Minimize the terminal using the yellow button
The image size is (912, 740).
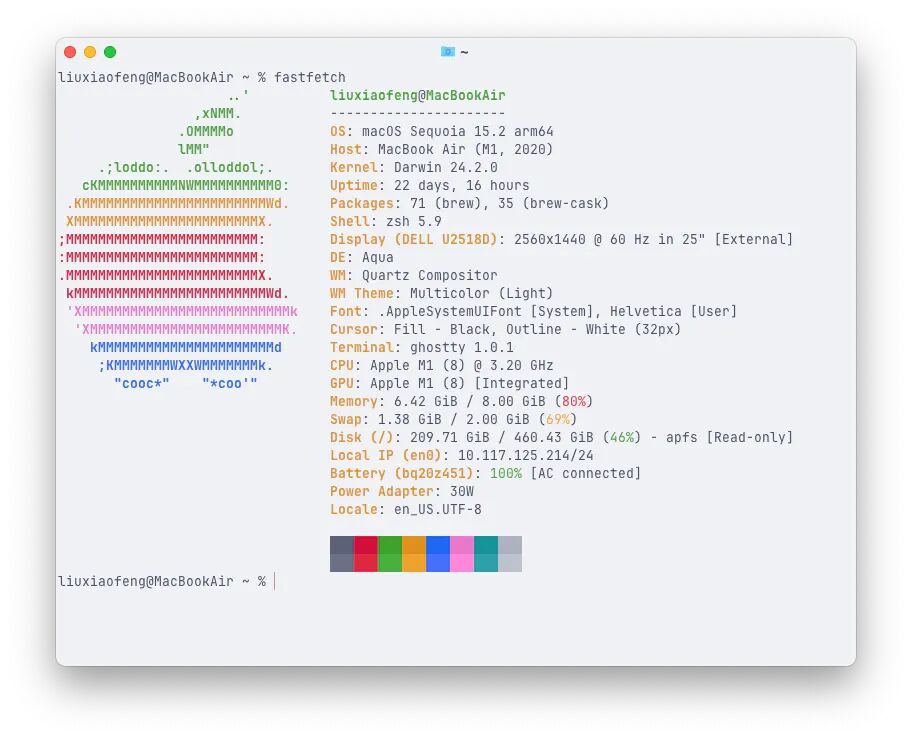click(90, 52)
